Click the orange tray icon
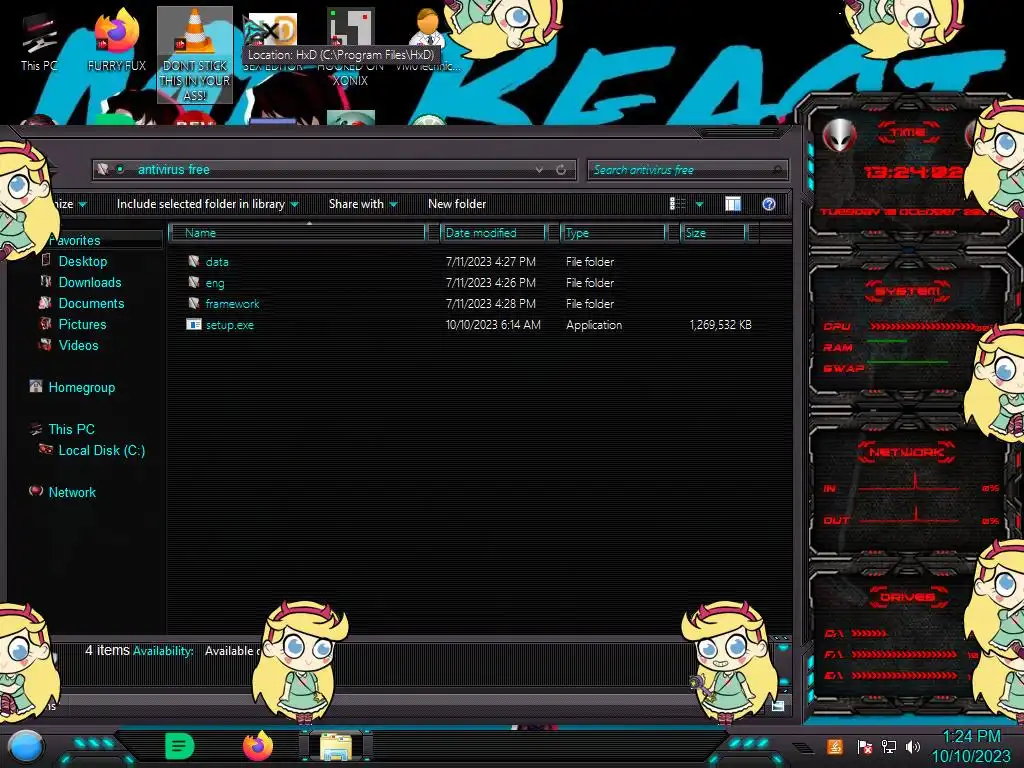This screenshot has height=768, width=1024. [835, 746]
